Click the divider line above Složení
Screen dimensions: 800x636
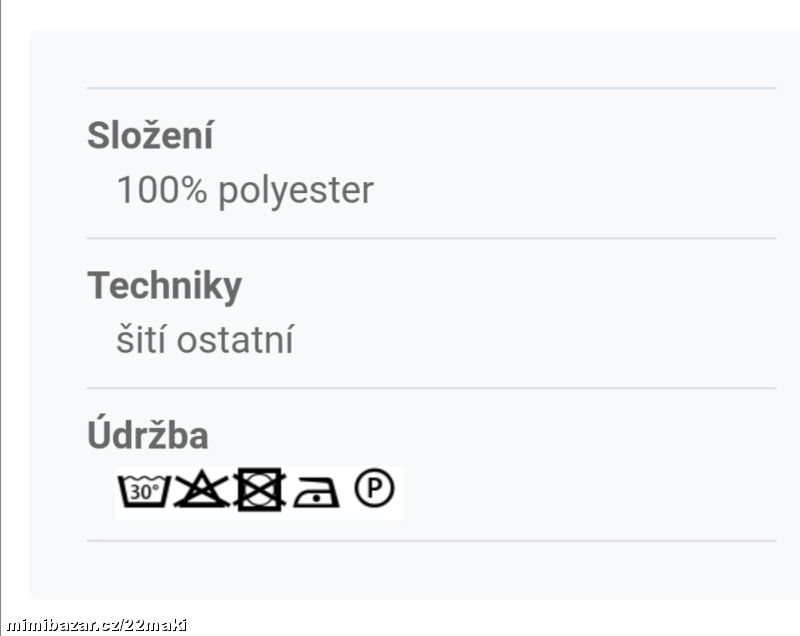click(431, 88)
